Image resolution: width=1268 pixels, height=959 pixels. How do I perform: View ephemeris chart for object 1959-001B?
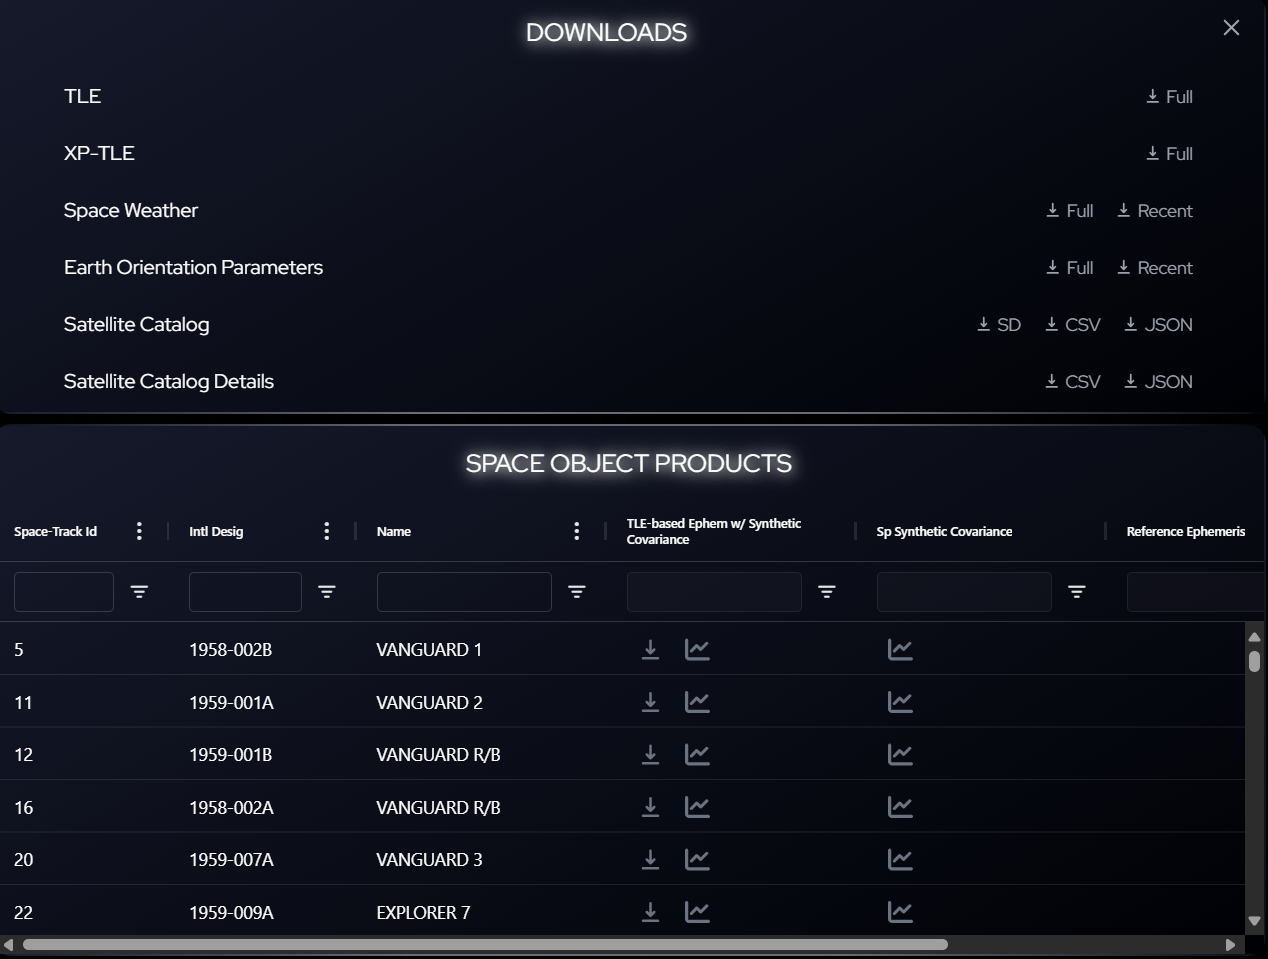coord(697,754)
